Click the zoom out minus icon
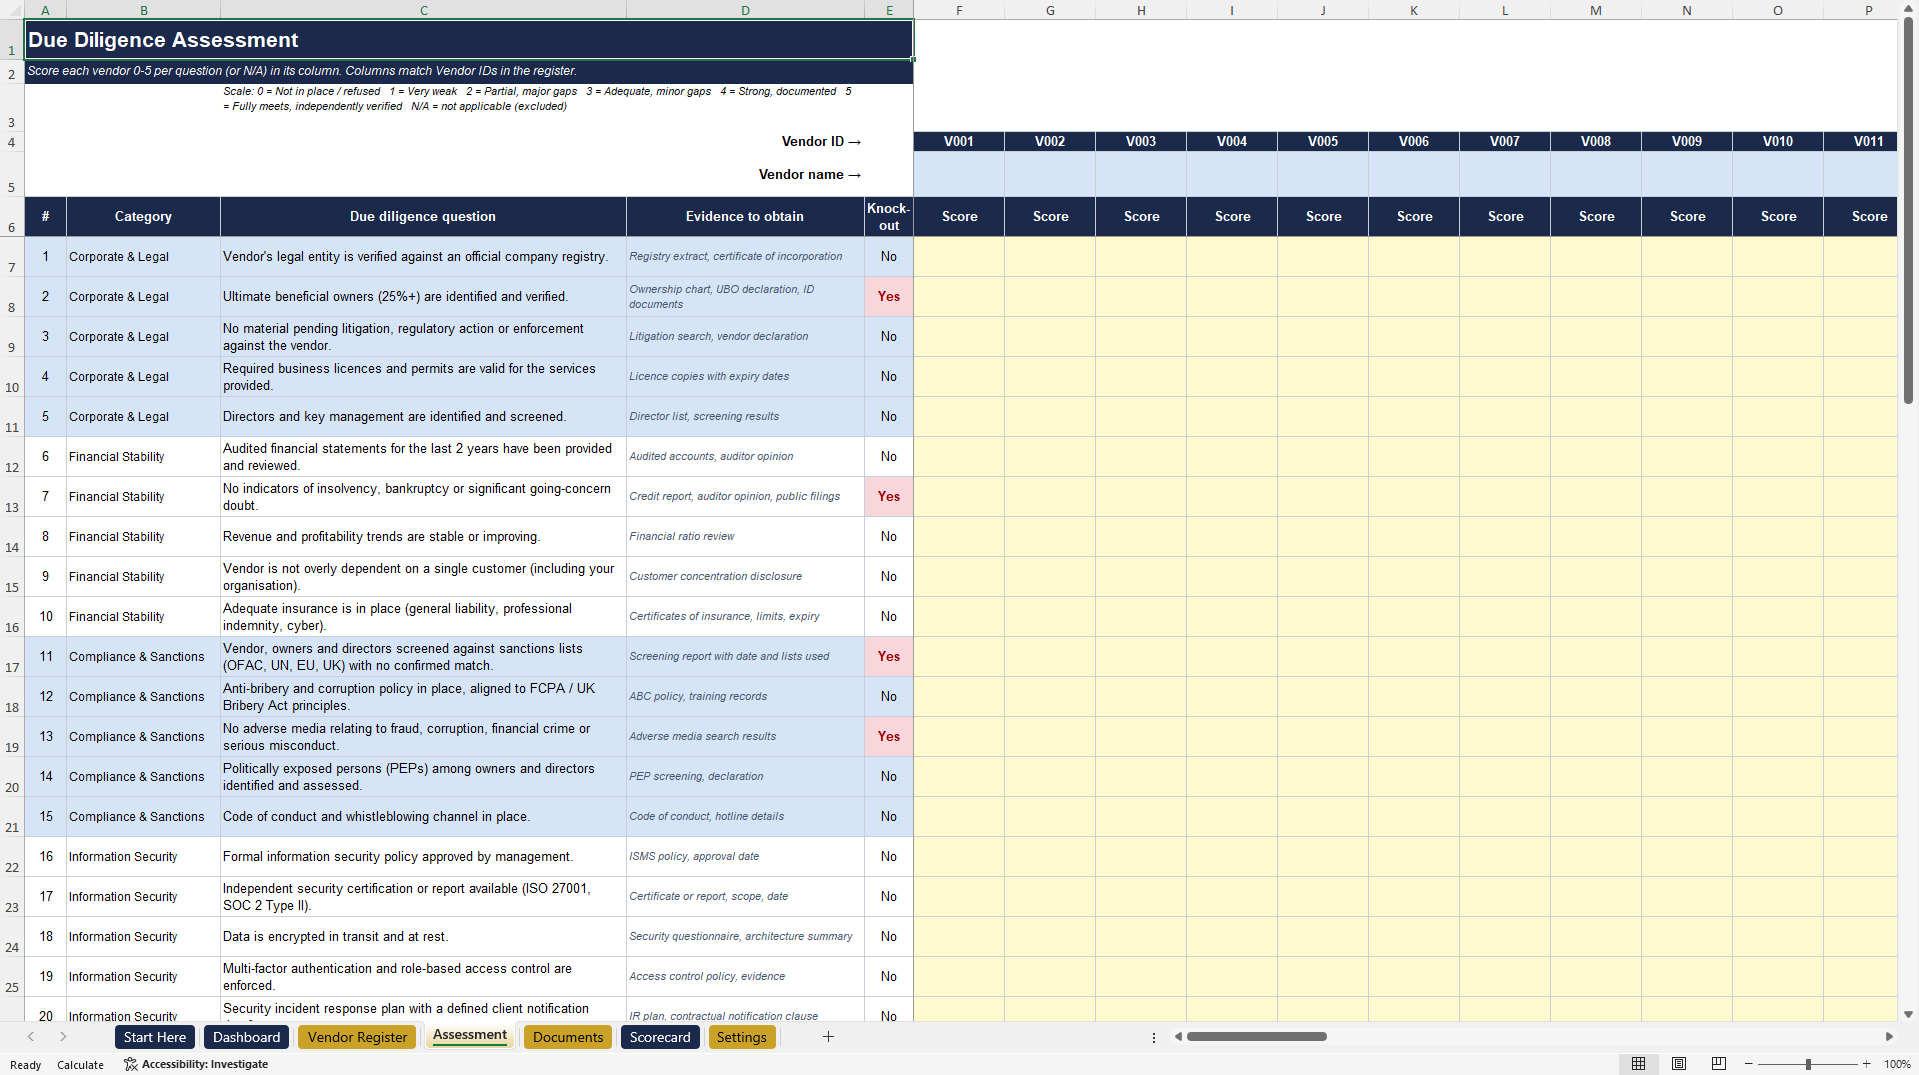This screenshot has width=1919, height=1075. click(x=1749, y=1064)
